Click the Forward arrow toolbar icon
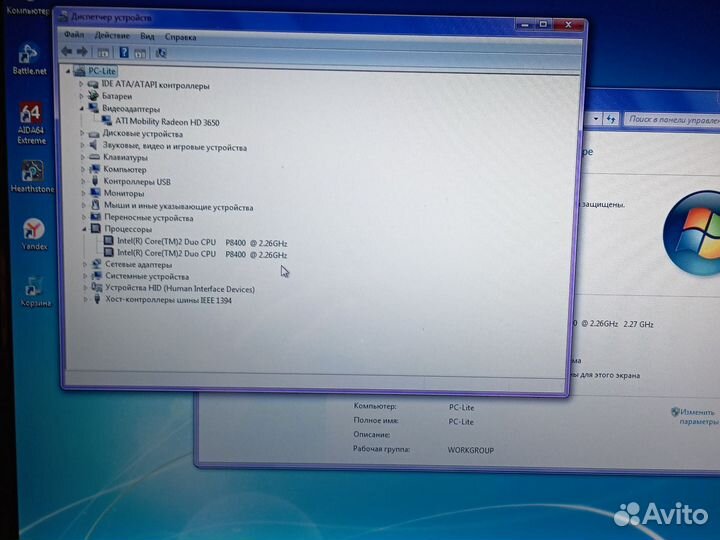This screenshot has width=720, height=540. (x=82, y=52)
